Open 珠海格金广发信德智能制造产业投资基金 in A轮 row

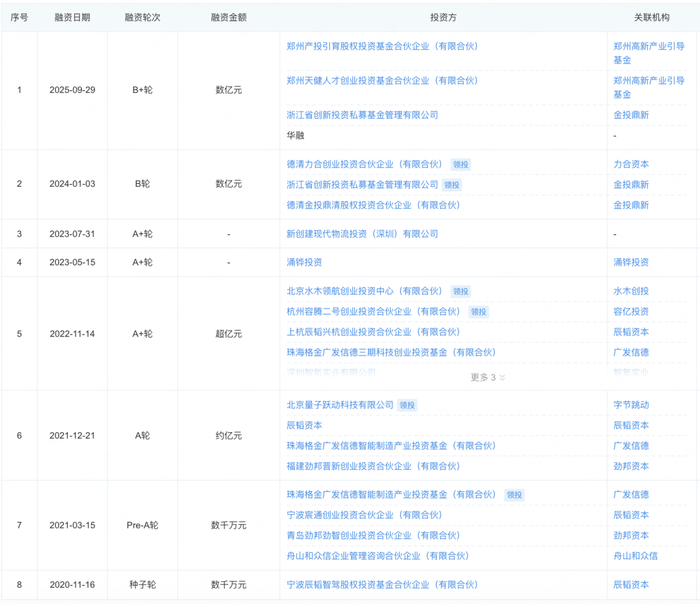pyautogui.click(x=391, y=446)
